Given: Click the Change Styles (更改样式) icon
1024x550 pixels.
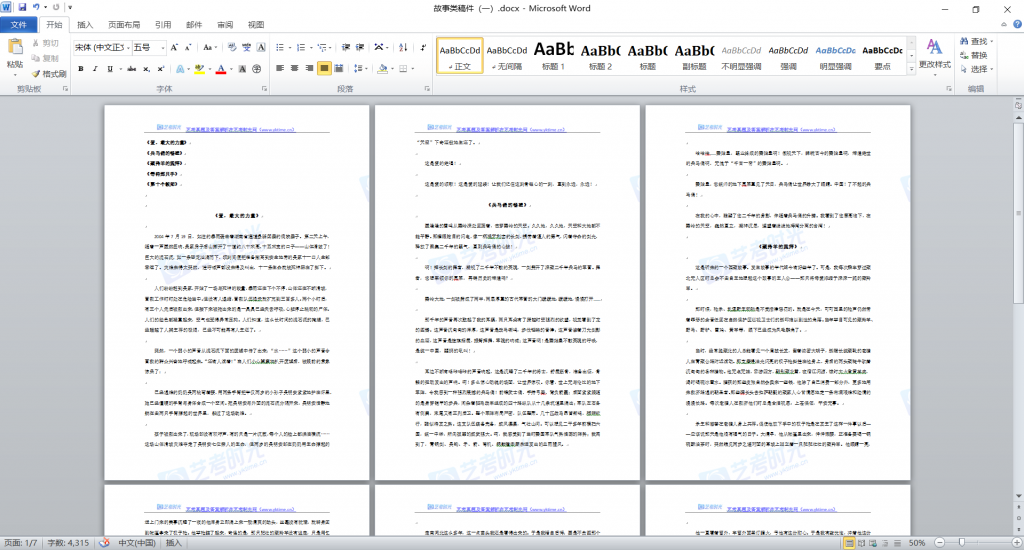Looking at the screenshot, I should tap(934, 53).
